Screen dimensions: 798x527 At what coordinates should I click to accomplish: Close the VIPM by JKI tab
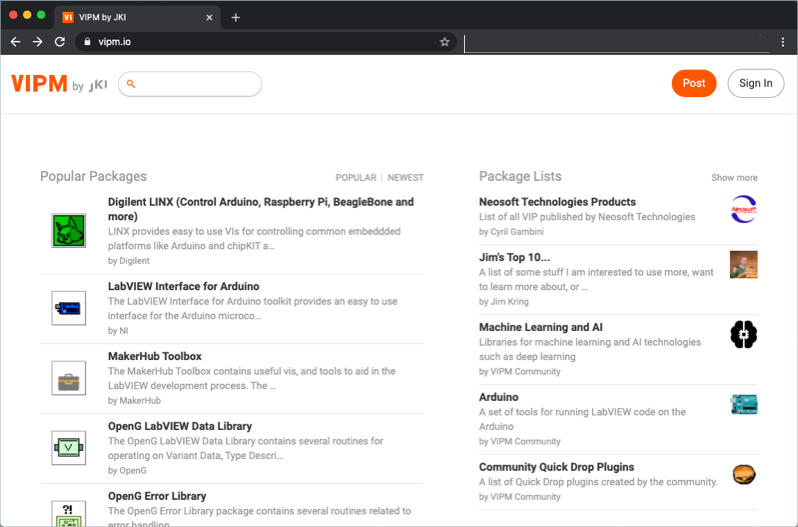point(209,17)
